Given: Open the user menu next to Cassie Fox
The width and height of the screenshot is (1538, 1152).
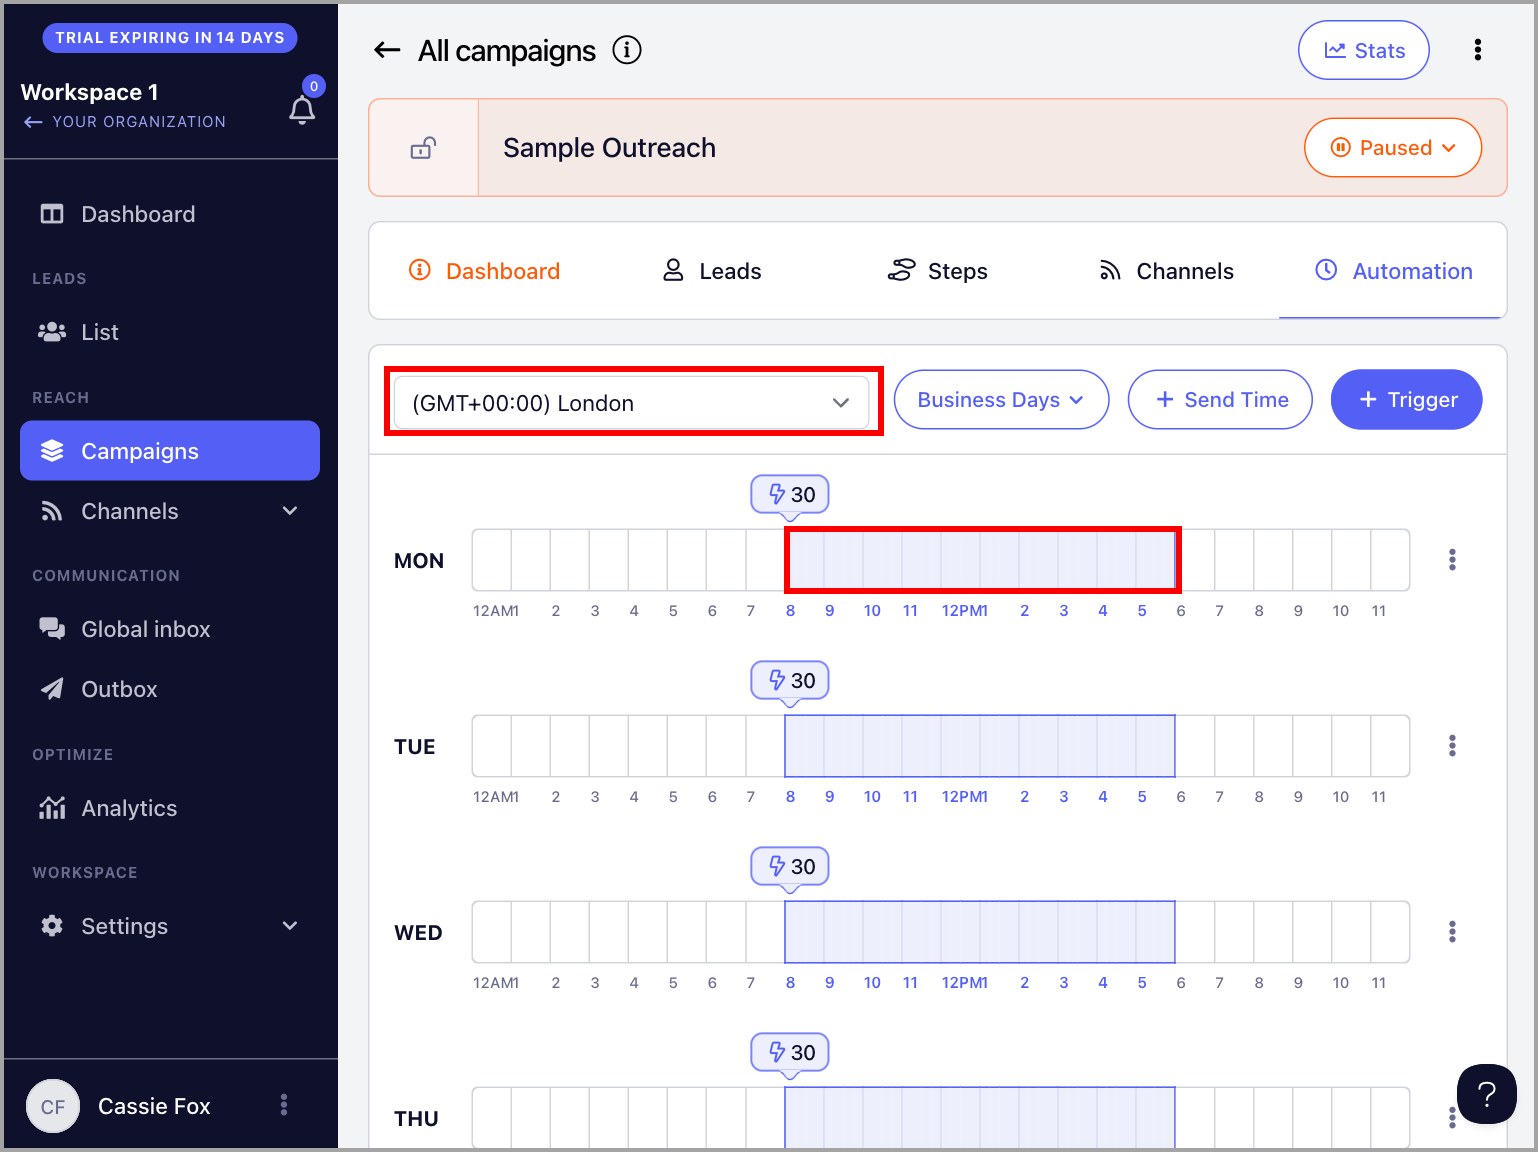Looking at the screenshot, I should [x=284, y=1105].
